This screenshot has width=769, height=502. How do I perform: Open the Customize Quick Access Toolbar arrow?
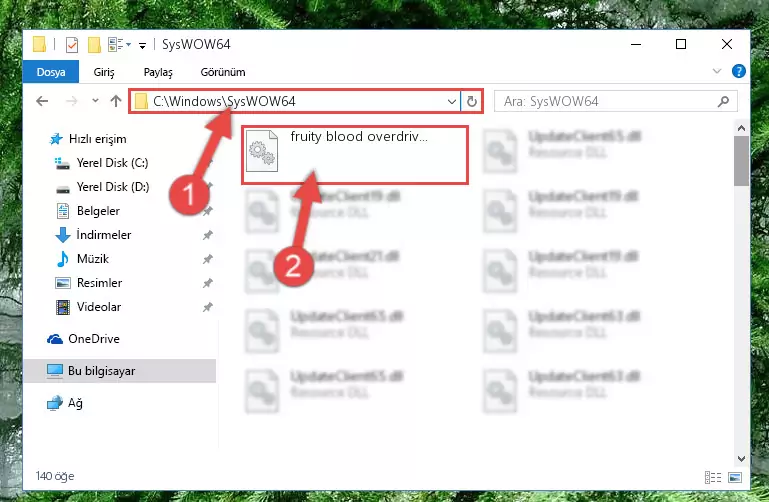142,46
